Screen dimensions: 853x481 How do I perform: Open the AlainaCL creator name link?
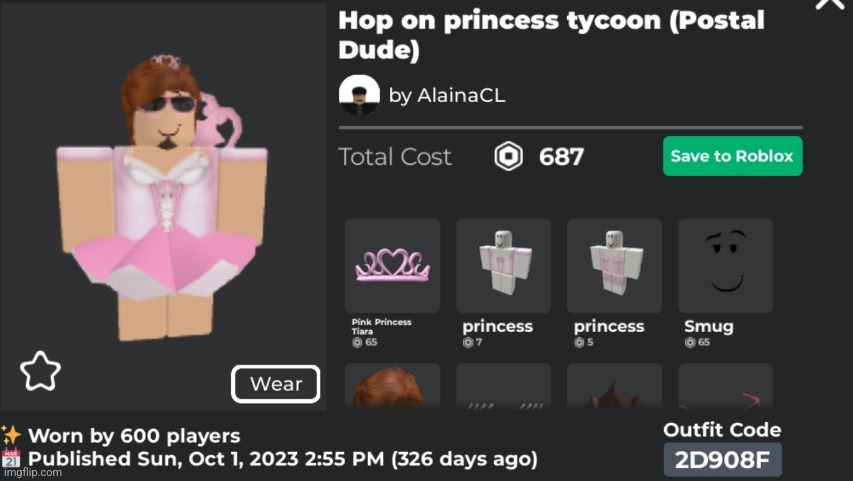point(447,96)
